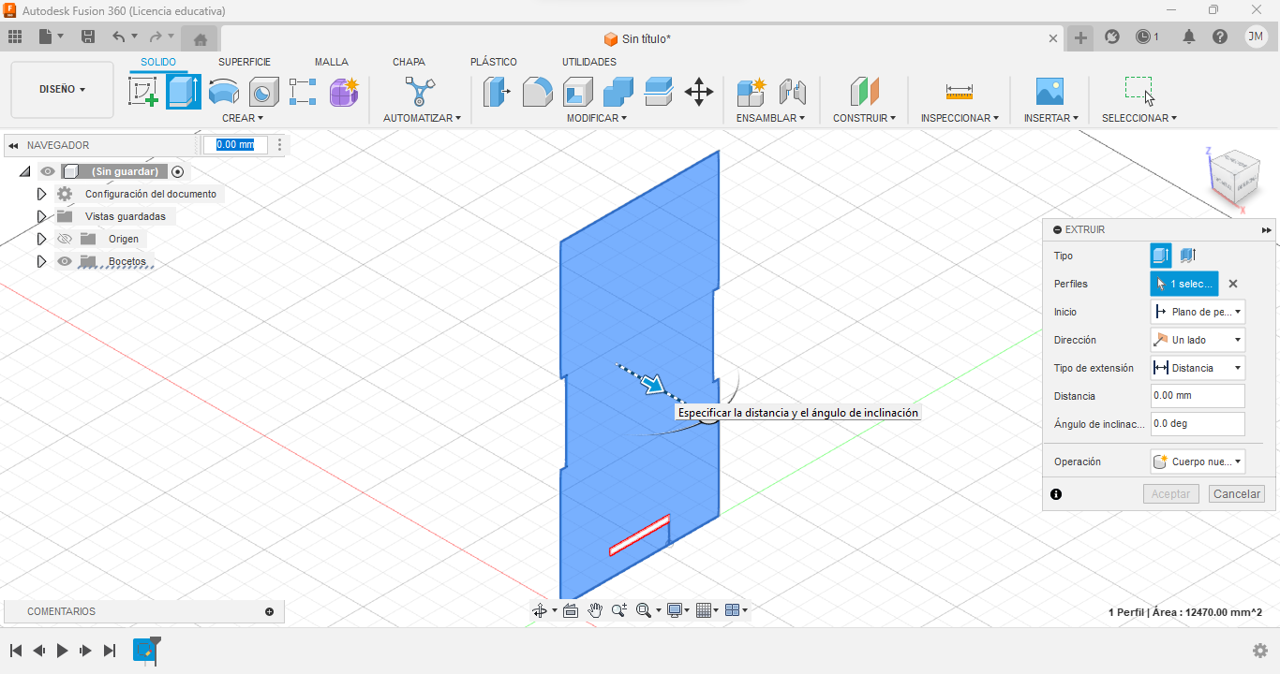
Task: Open the rectangular pattern tool
Action: [303, 92]
